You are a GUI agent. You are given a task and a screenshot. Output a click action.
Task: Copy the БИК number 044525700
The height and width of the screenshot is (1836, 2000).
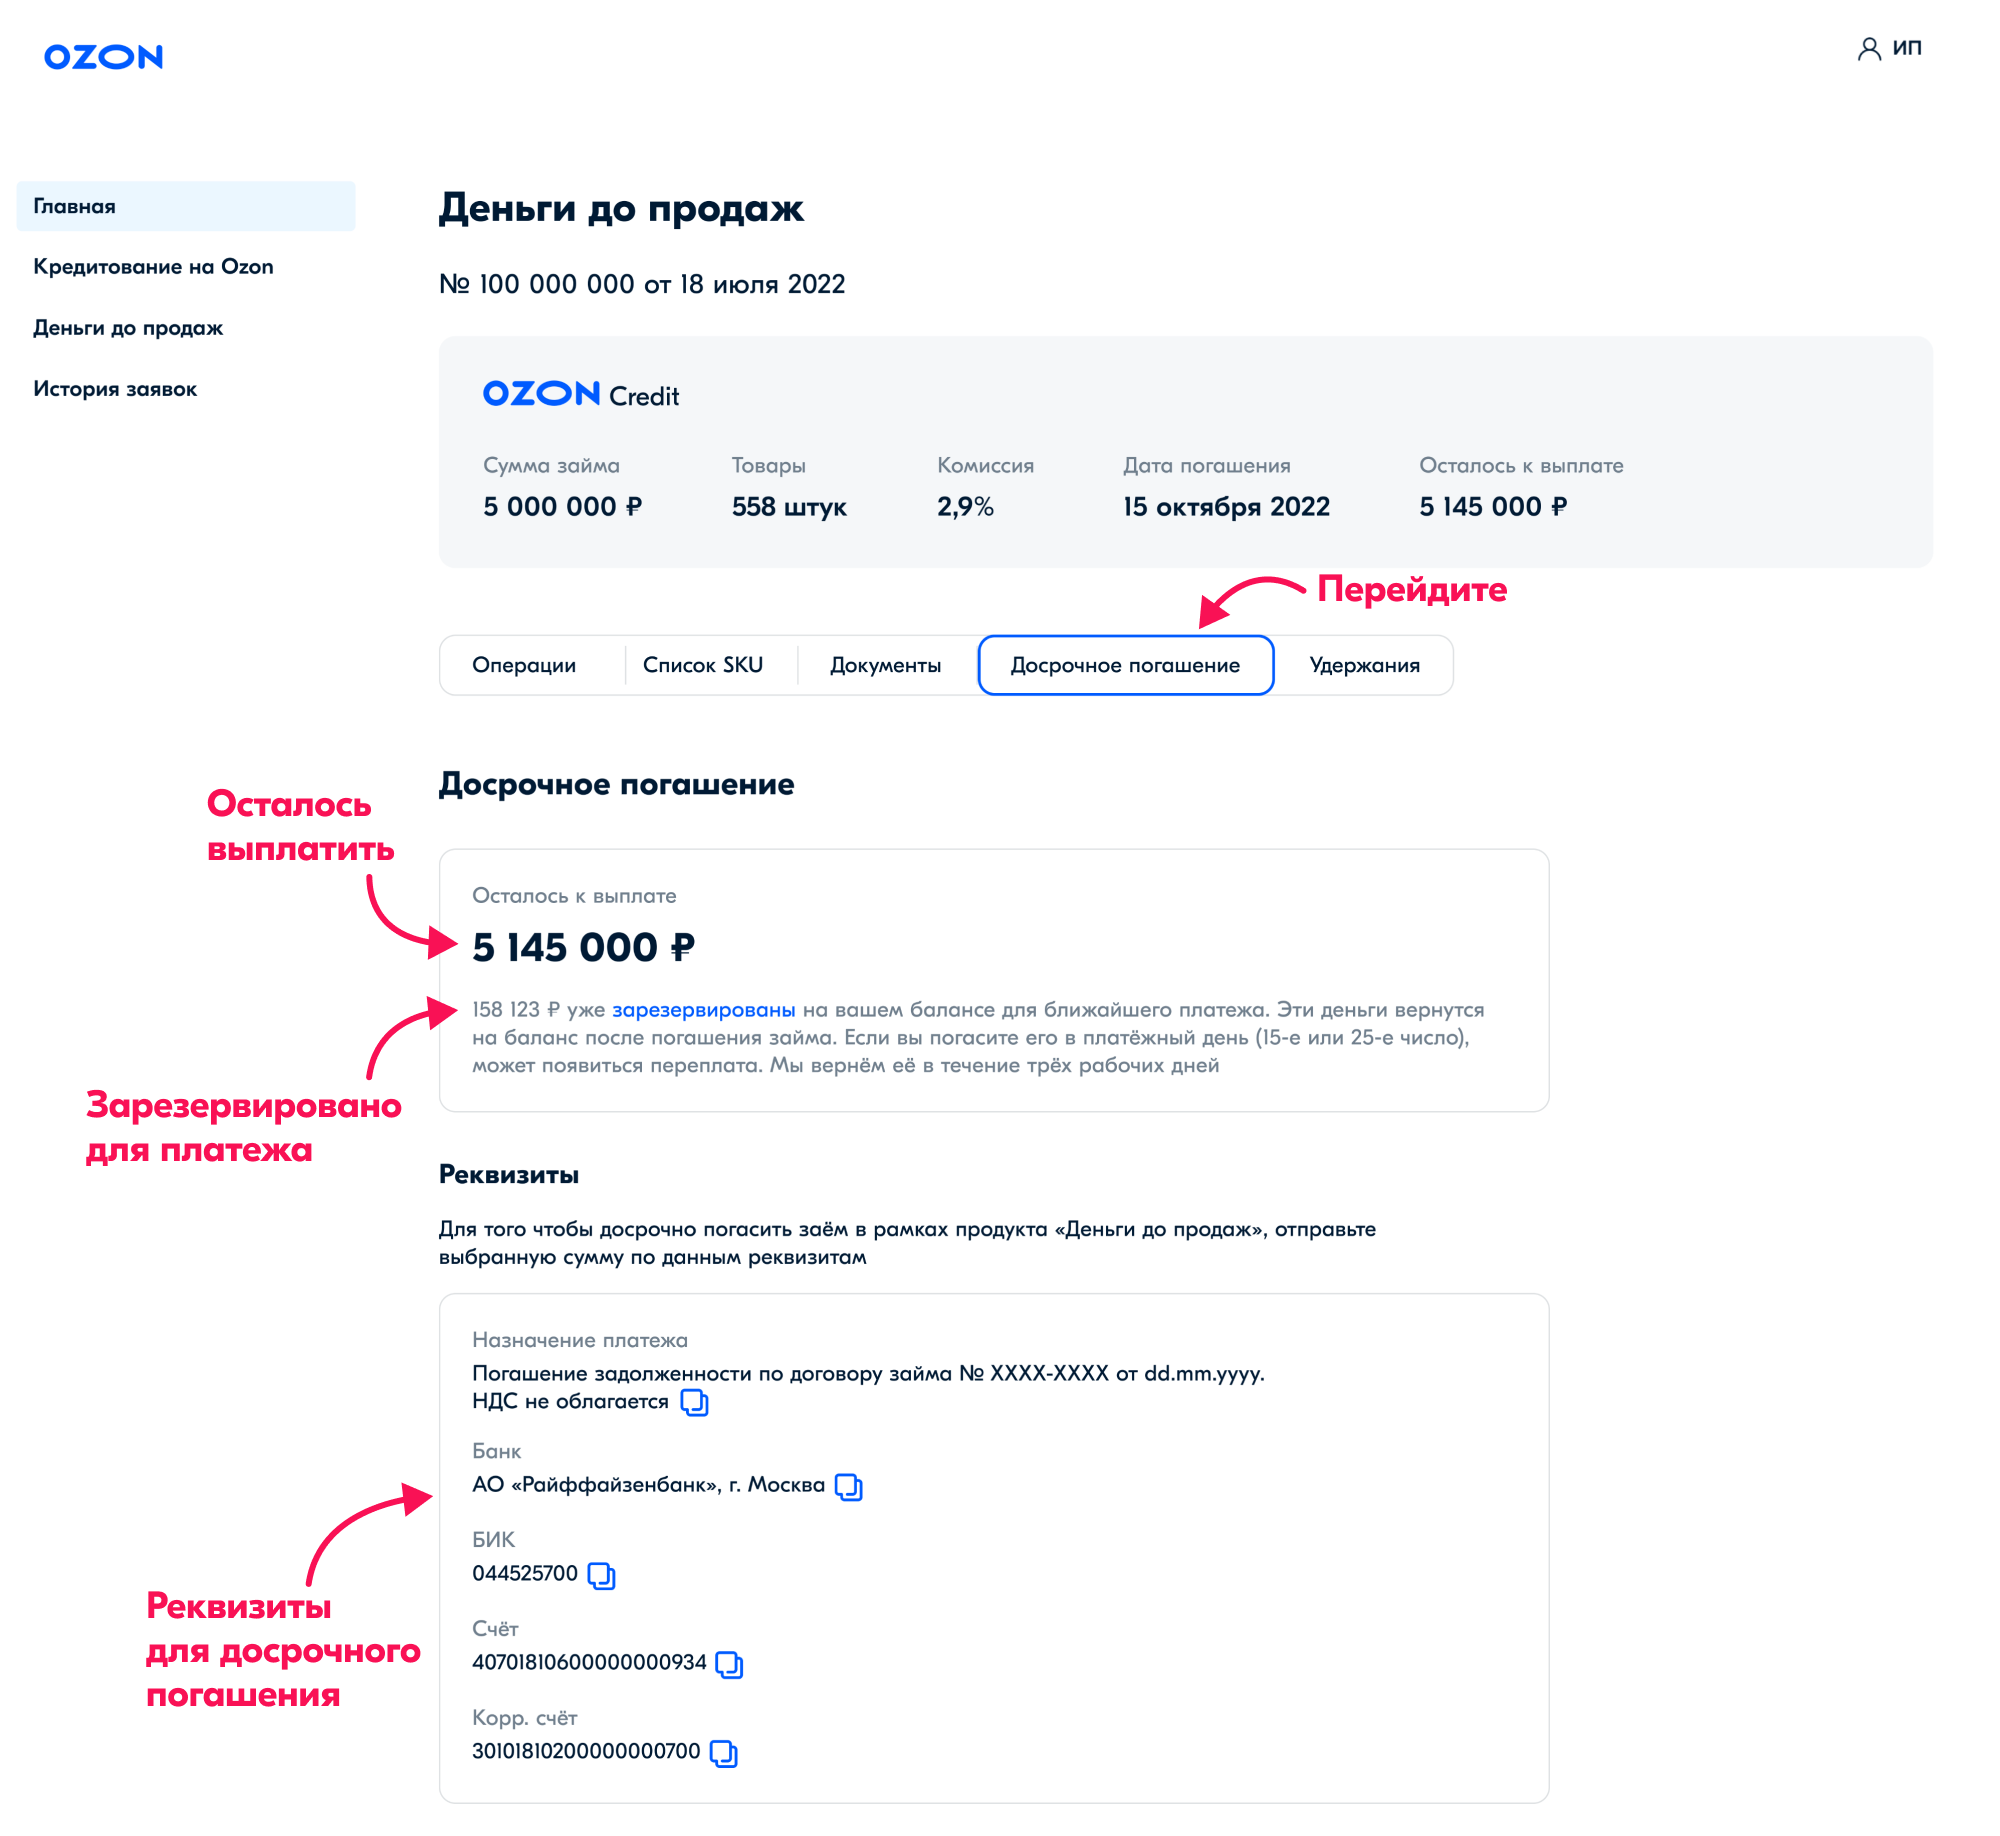tap(600, 1577)
